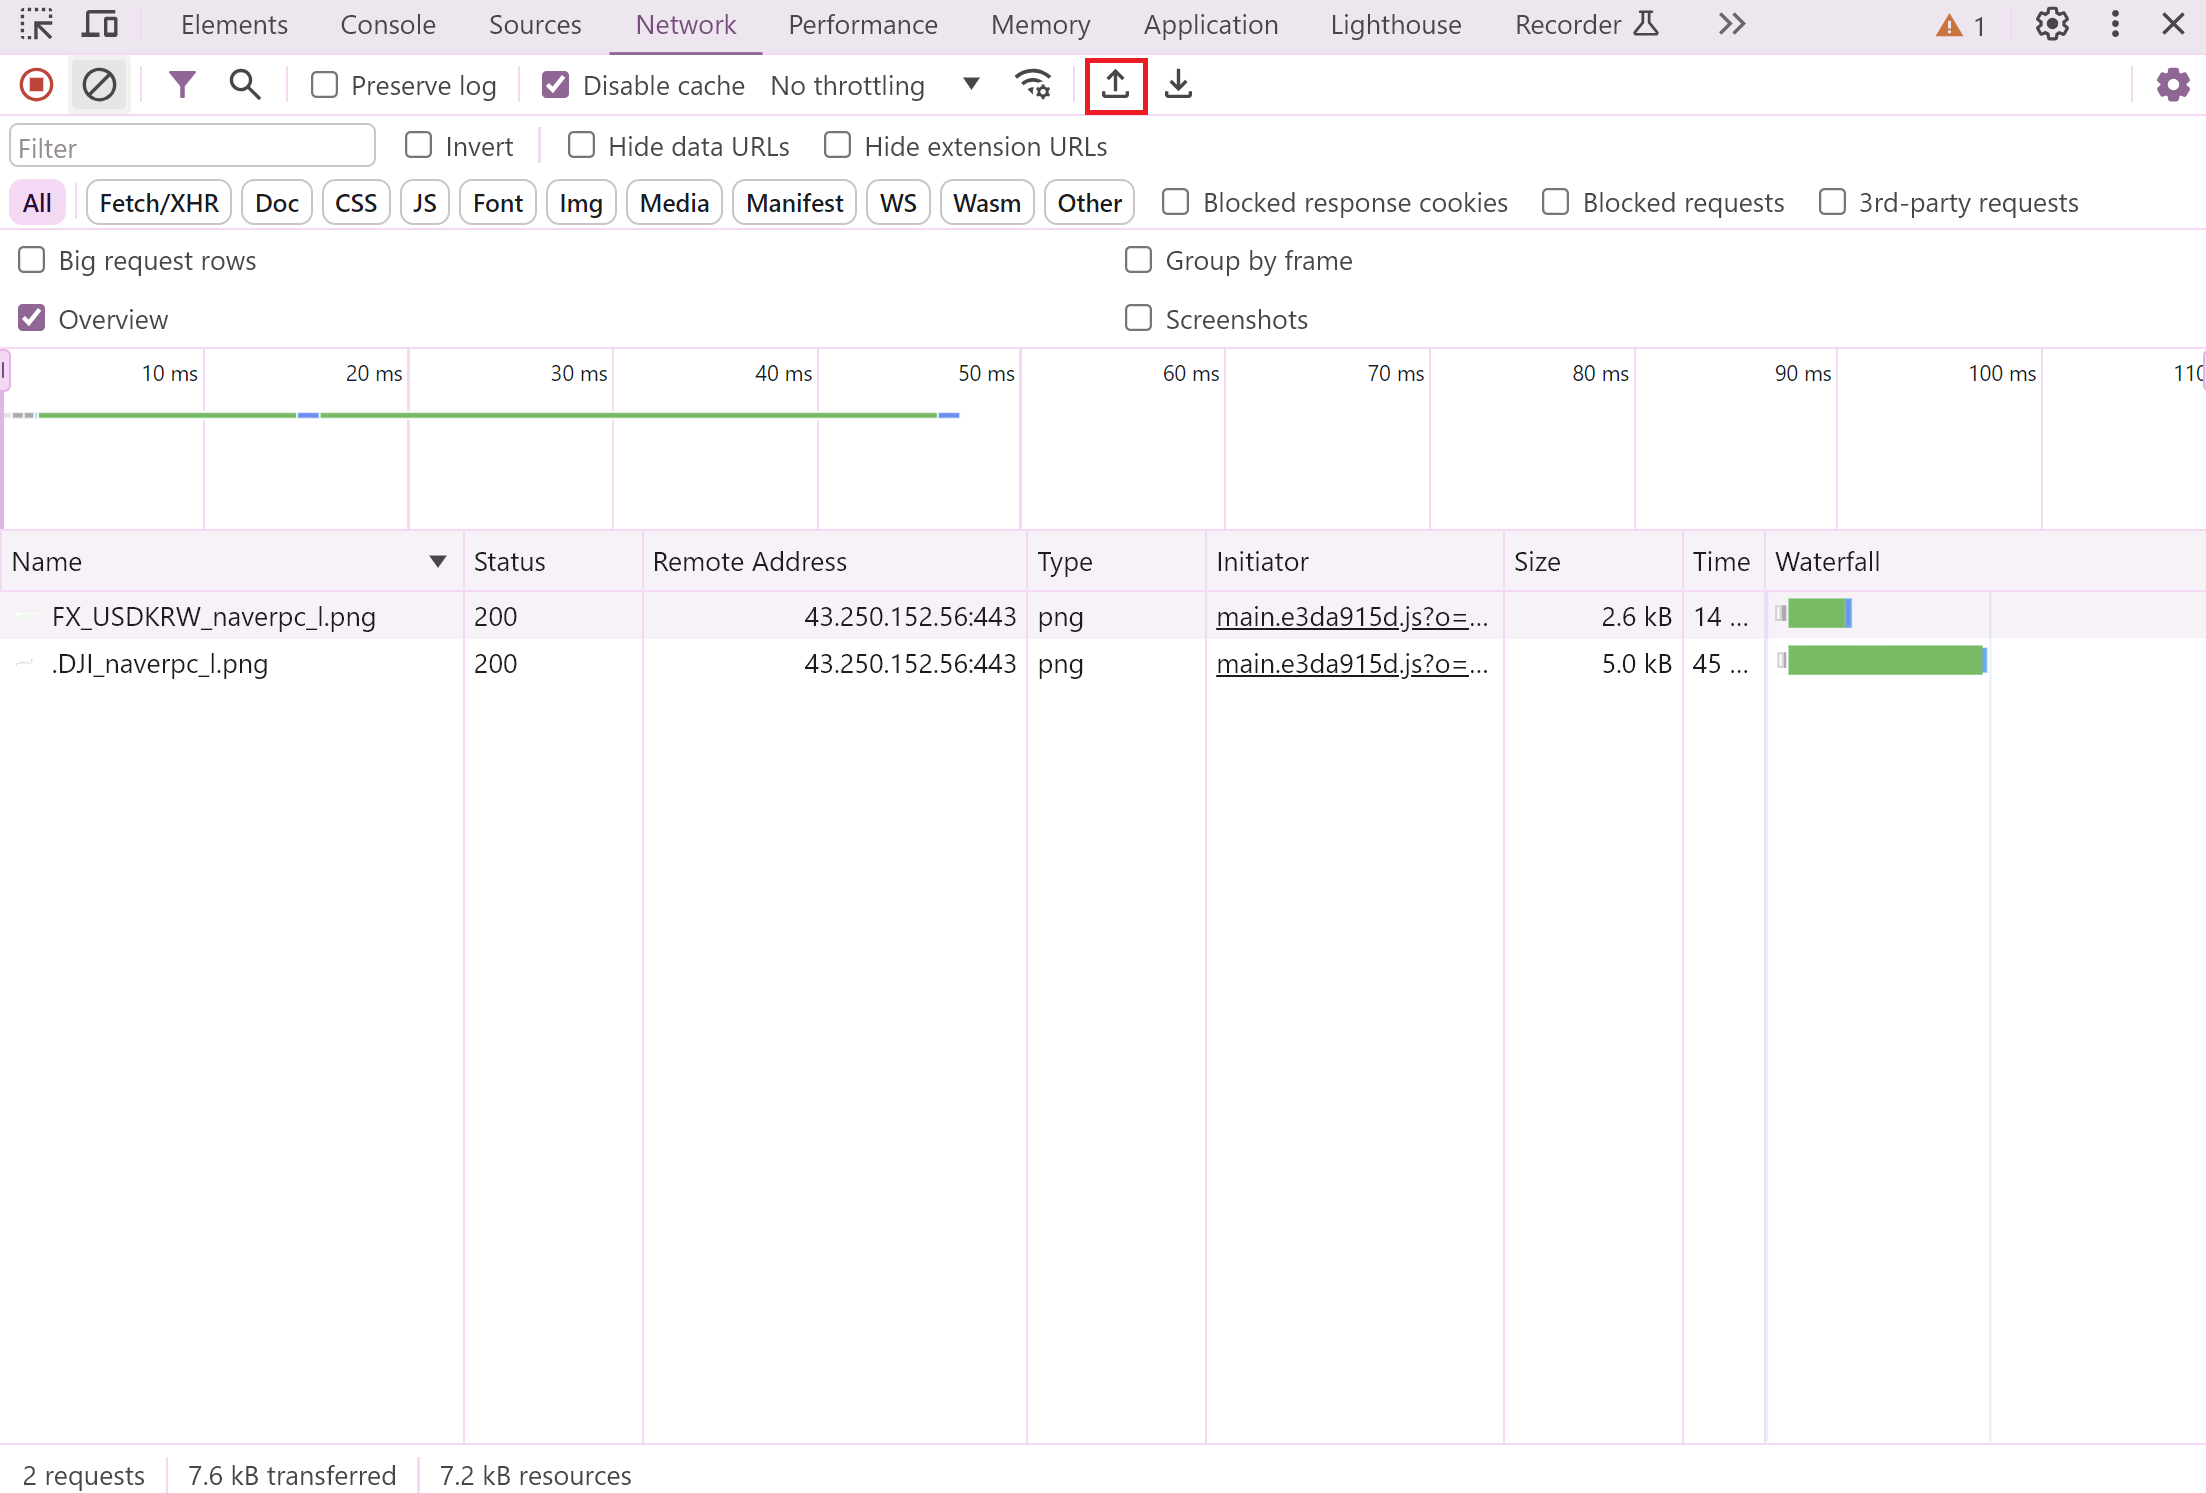Viewport: 2206px width, 1493px height.
Task: Expand the more tabs chevron
Action: click(x=1732, y=24)
